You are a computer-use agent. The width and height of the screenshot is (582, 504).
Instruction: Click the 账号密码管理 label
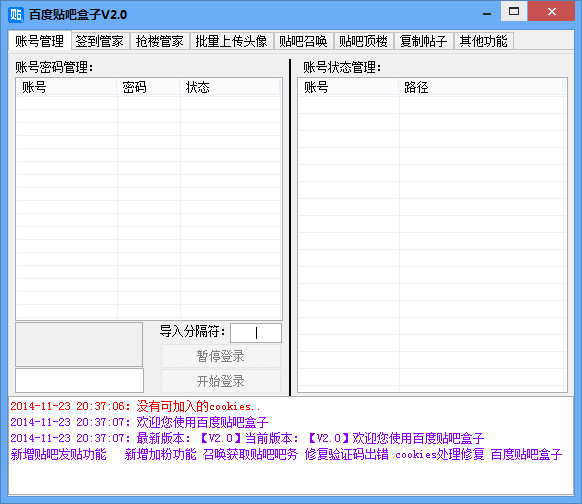click(54, 68)
